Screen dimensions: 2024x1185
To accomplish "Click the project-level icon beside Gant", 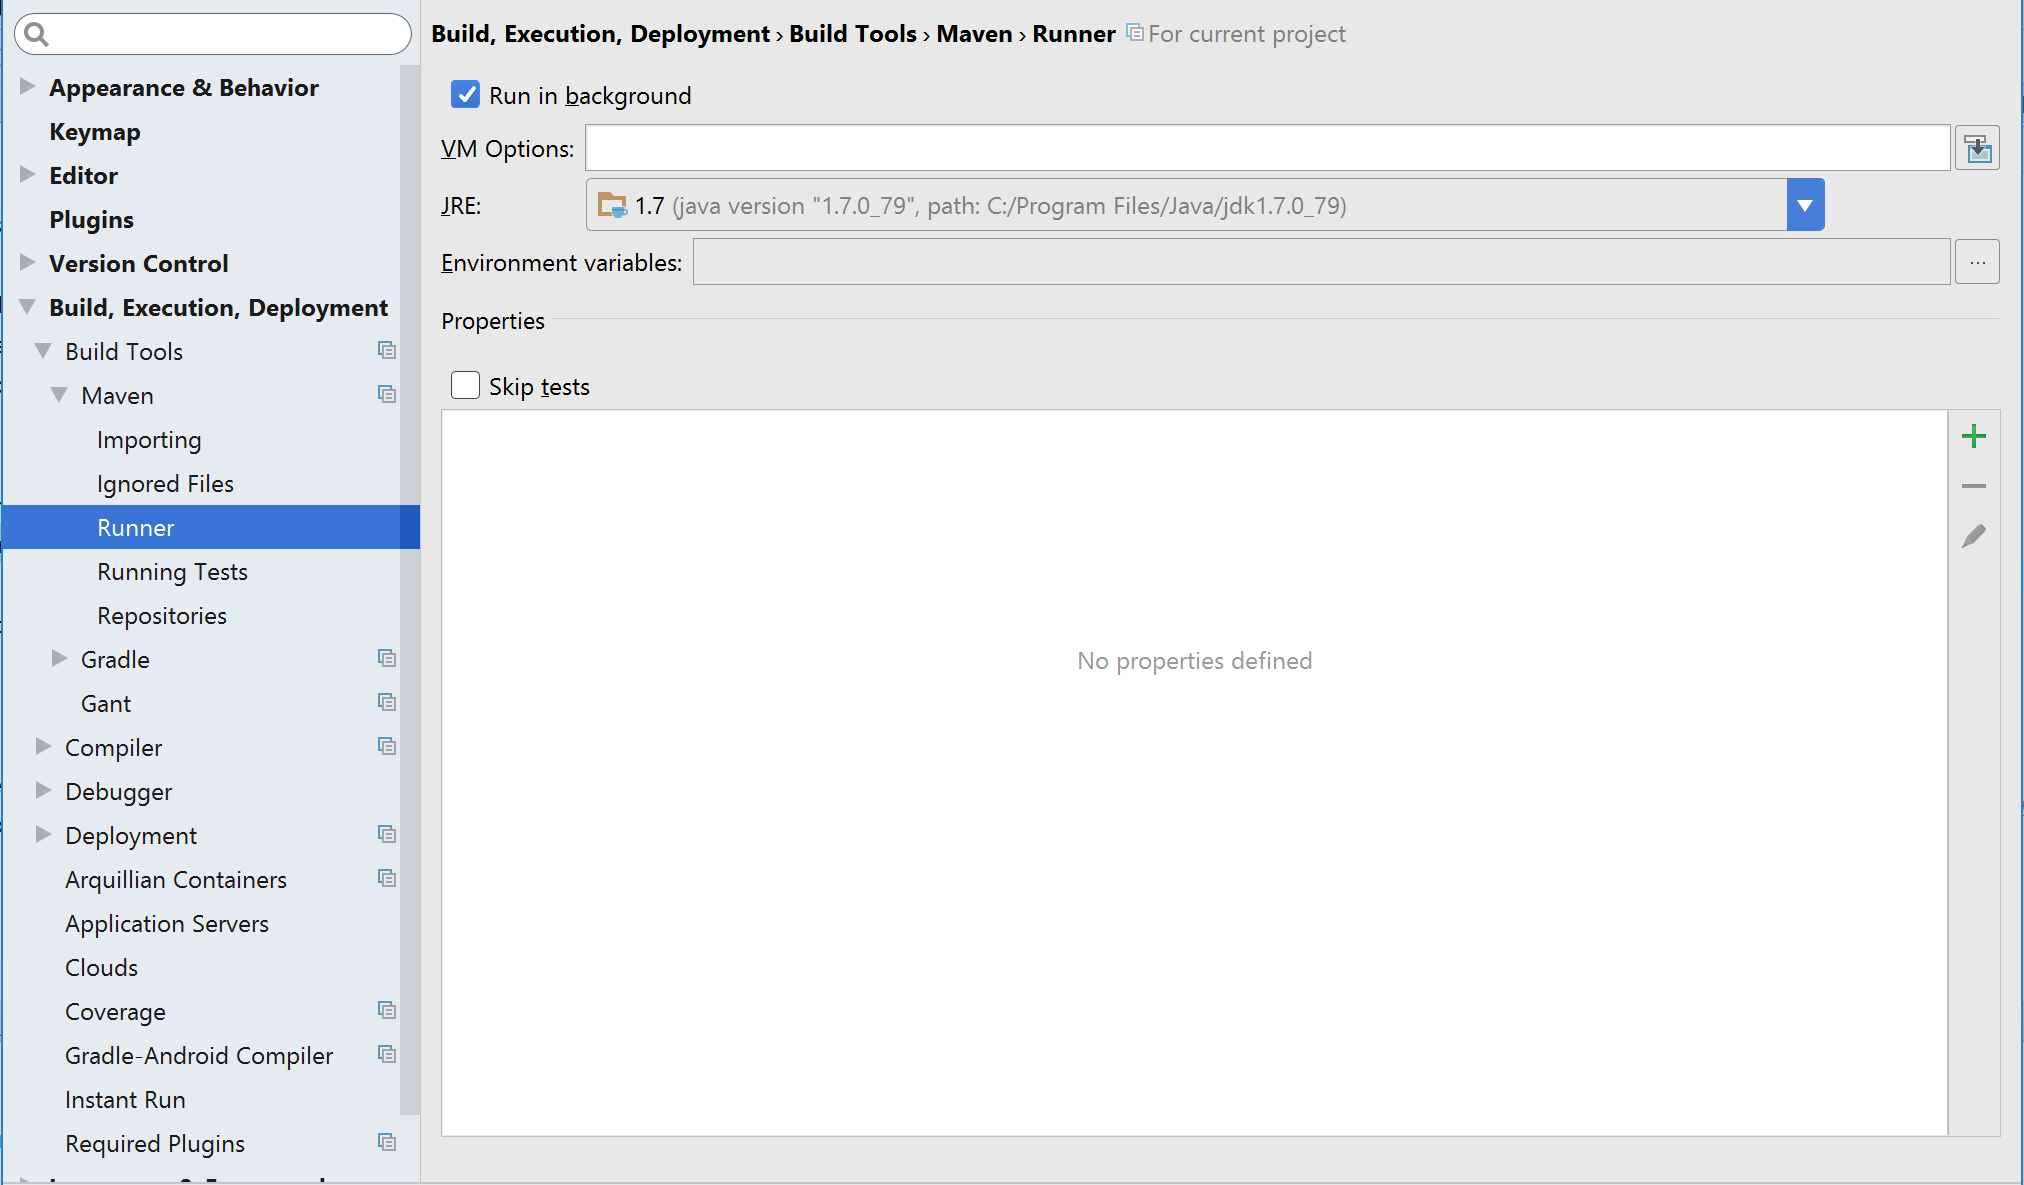I will (x=387, y=702).
